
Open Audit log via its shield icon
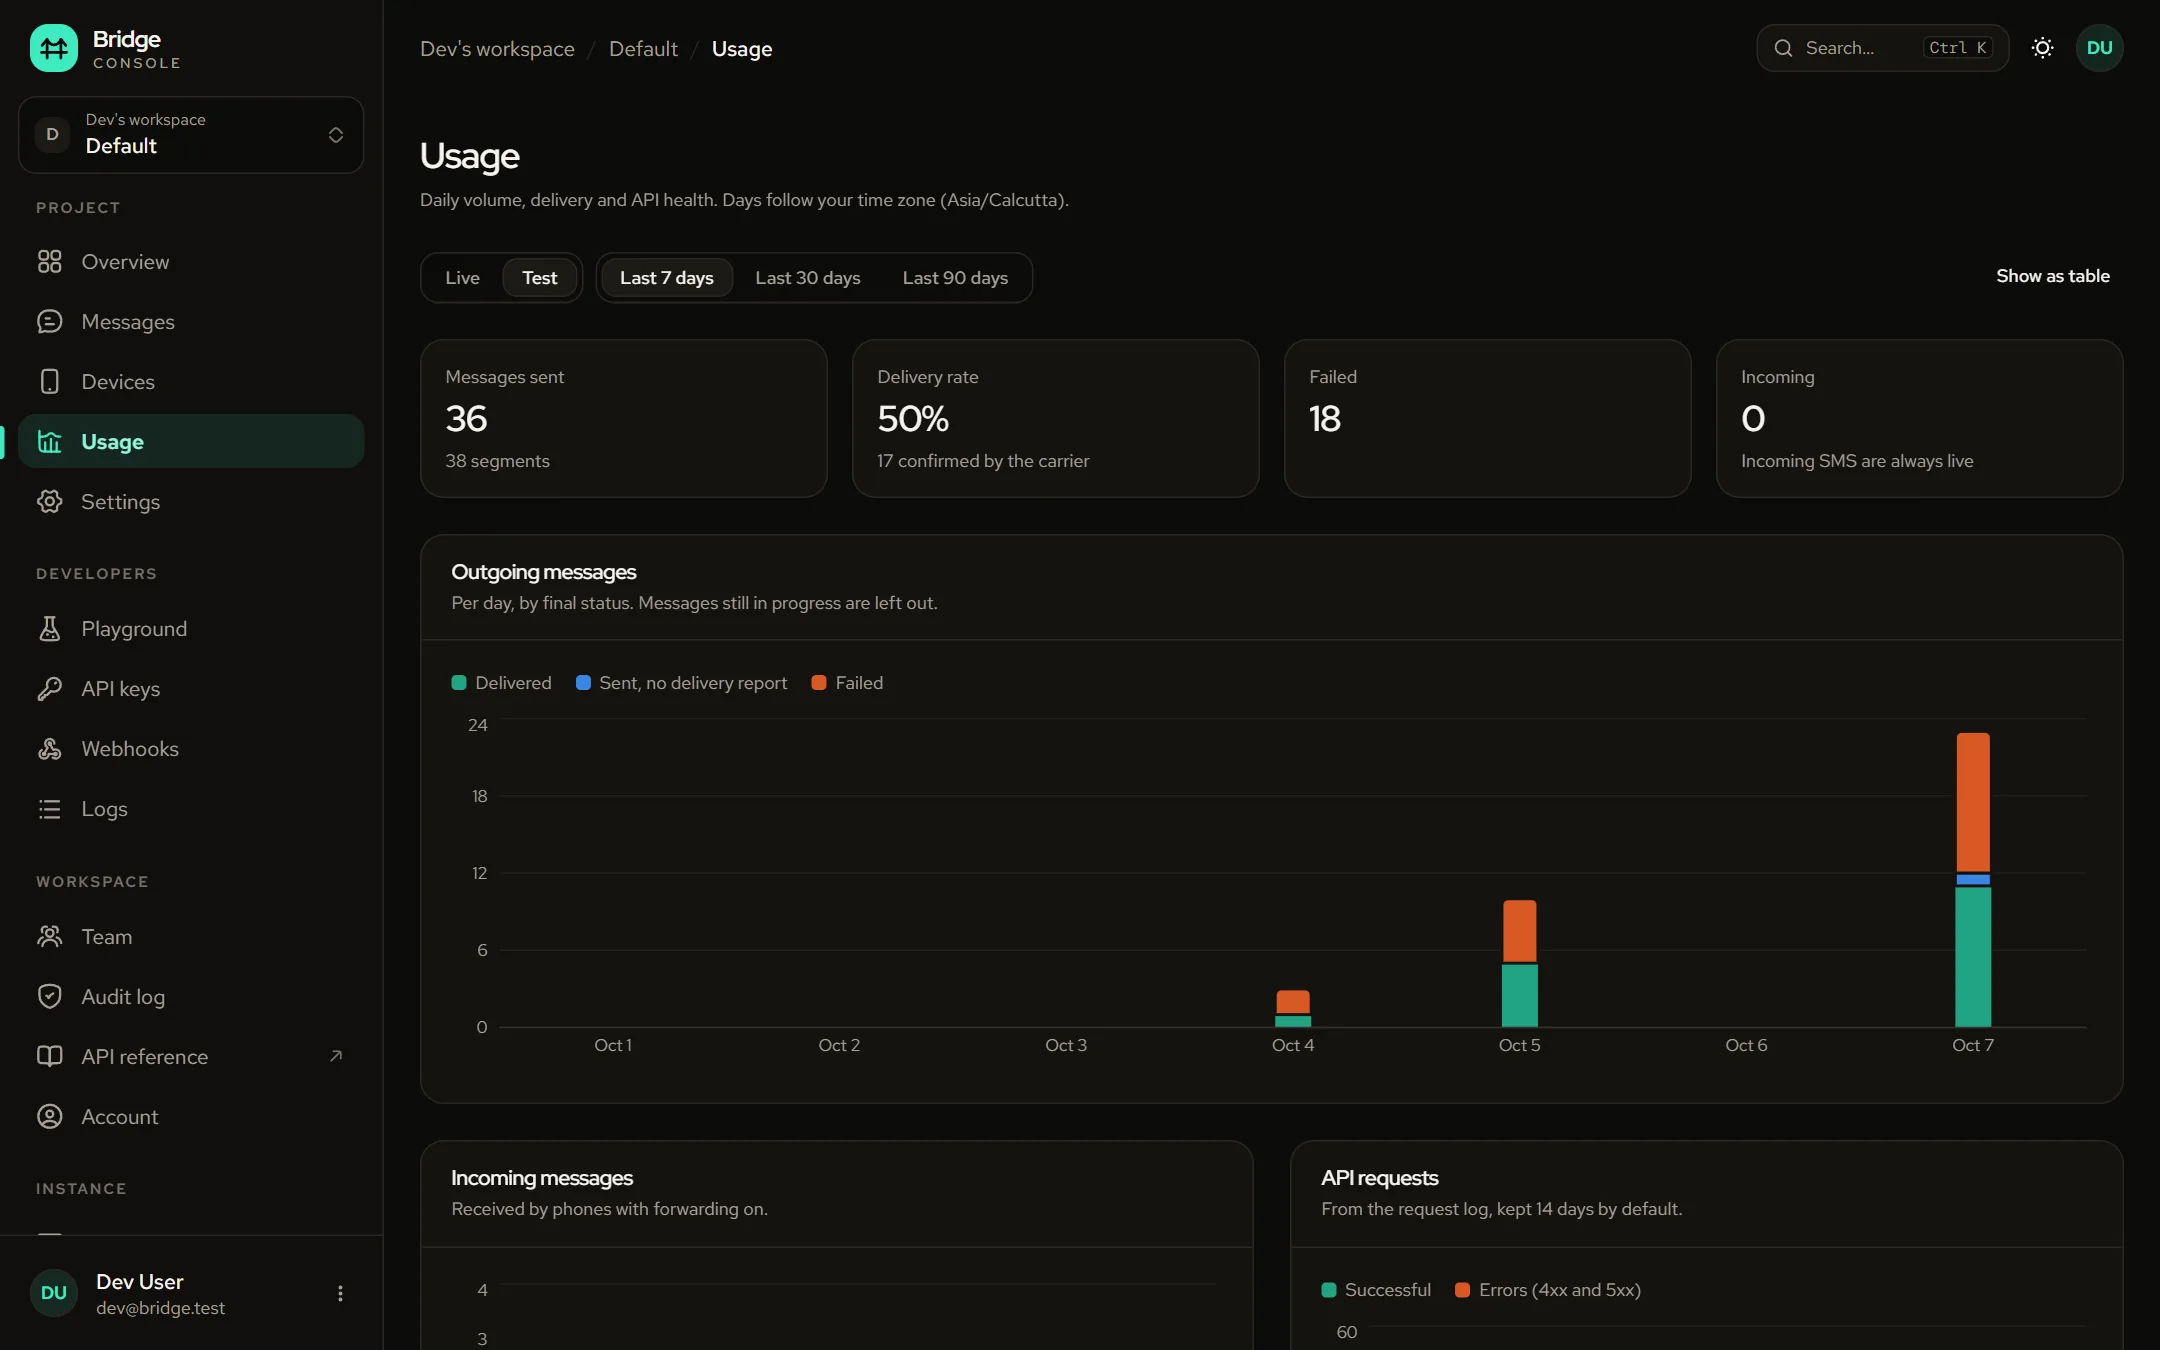point(50,997)
